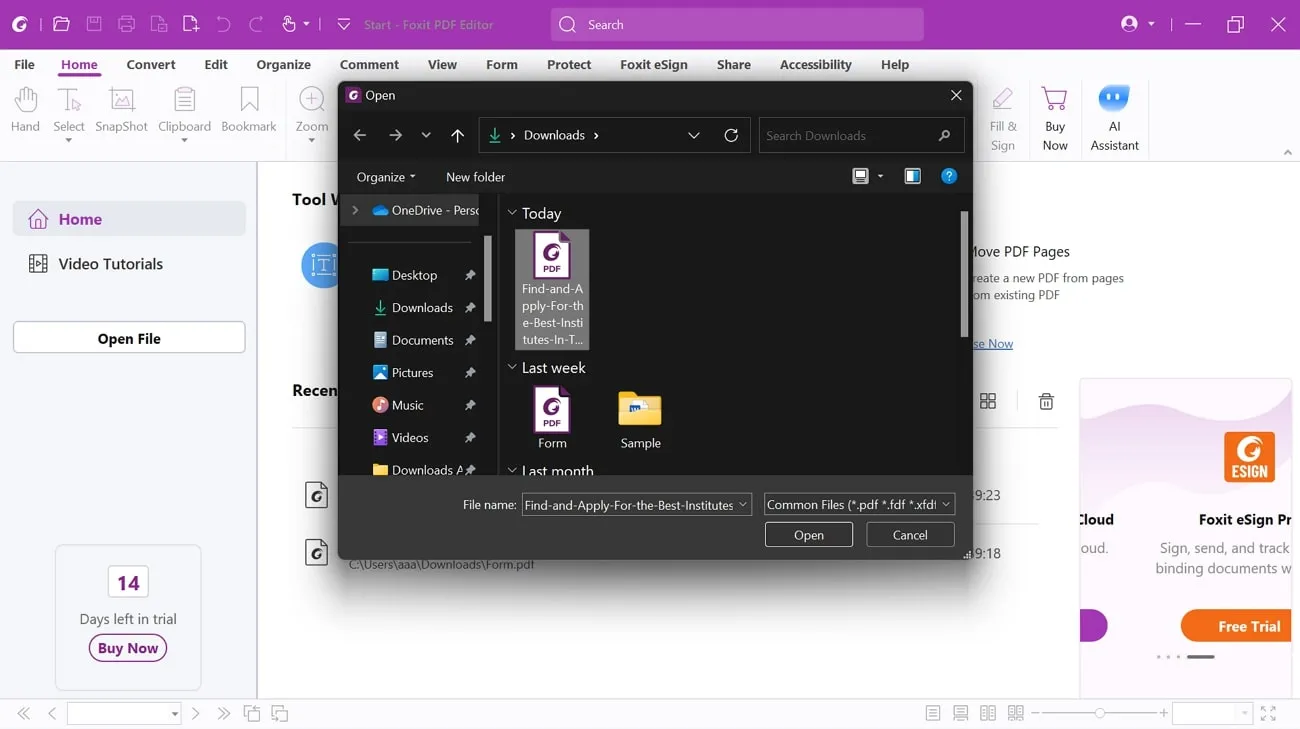Click the account profile icon
This screenshot has width=1300, height=729.
[1130, 24]
